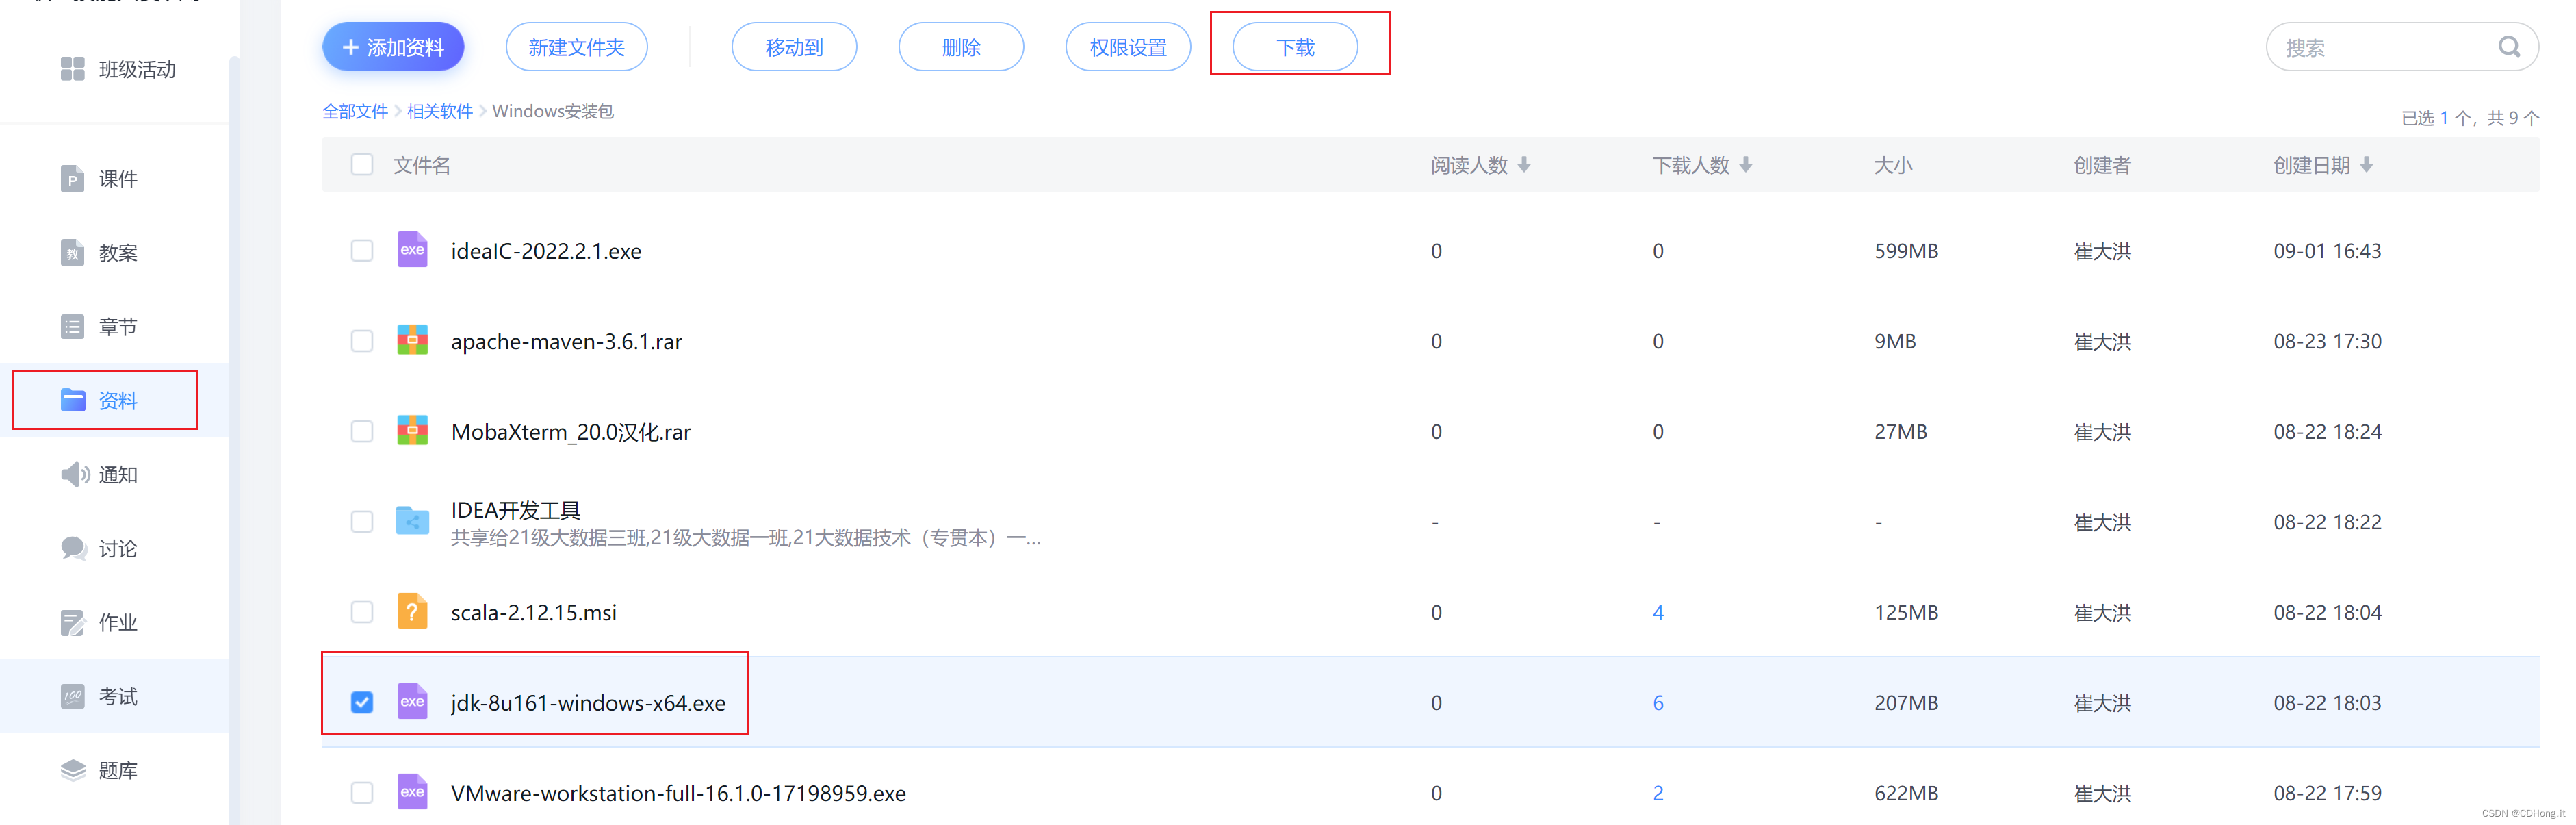Click unknown-file icon of scala-2.12.15.msi
Image resolution: width=2576 pixels, height=825 pixels.
pos(412,611)
